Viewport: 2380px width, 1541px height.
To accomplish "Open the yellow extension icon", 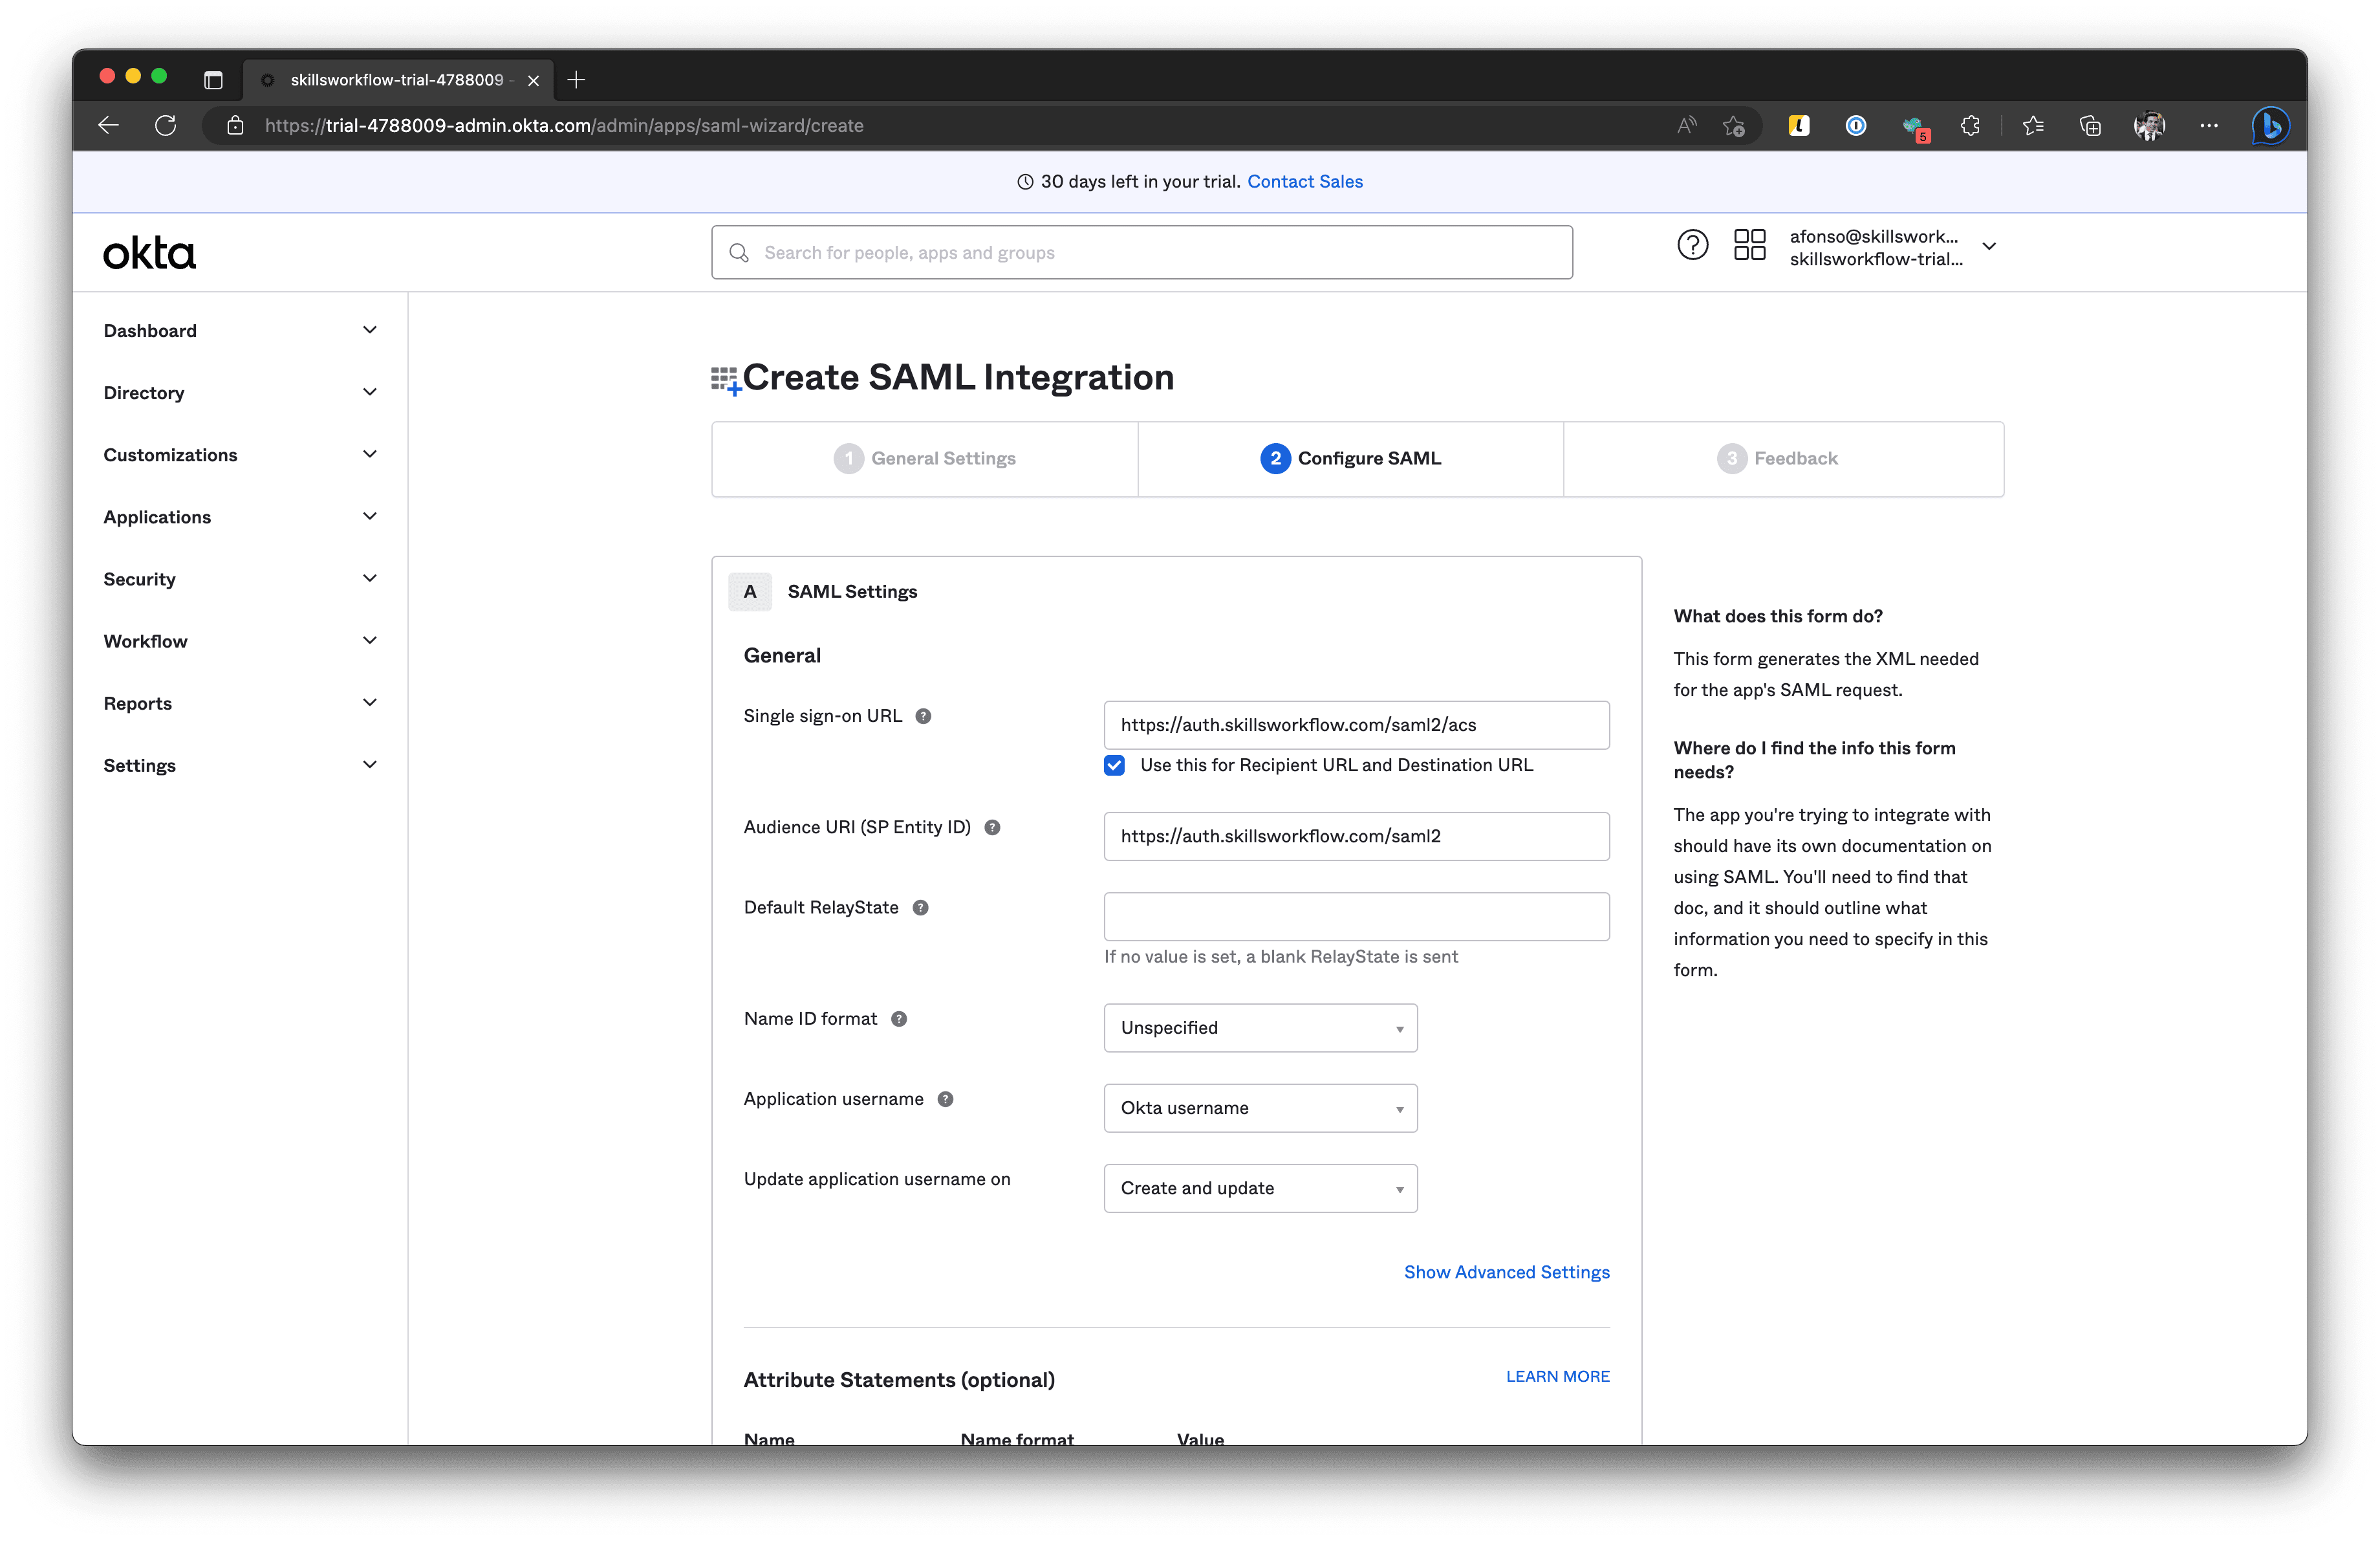I will point(1799,125).
